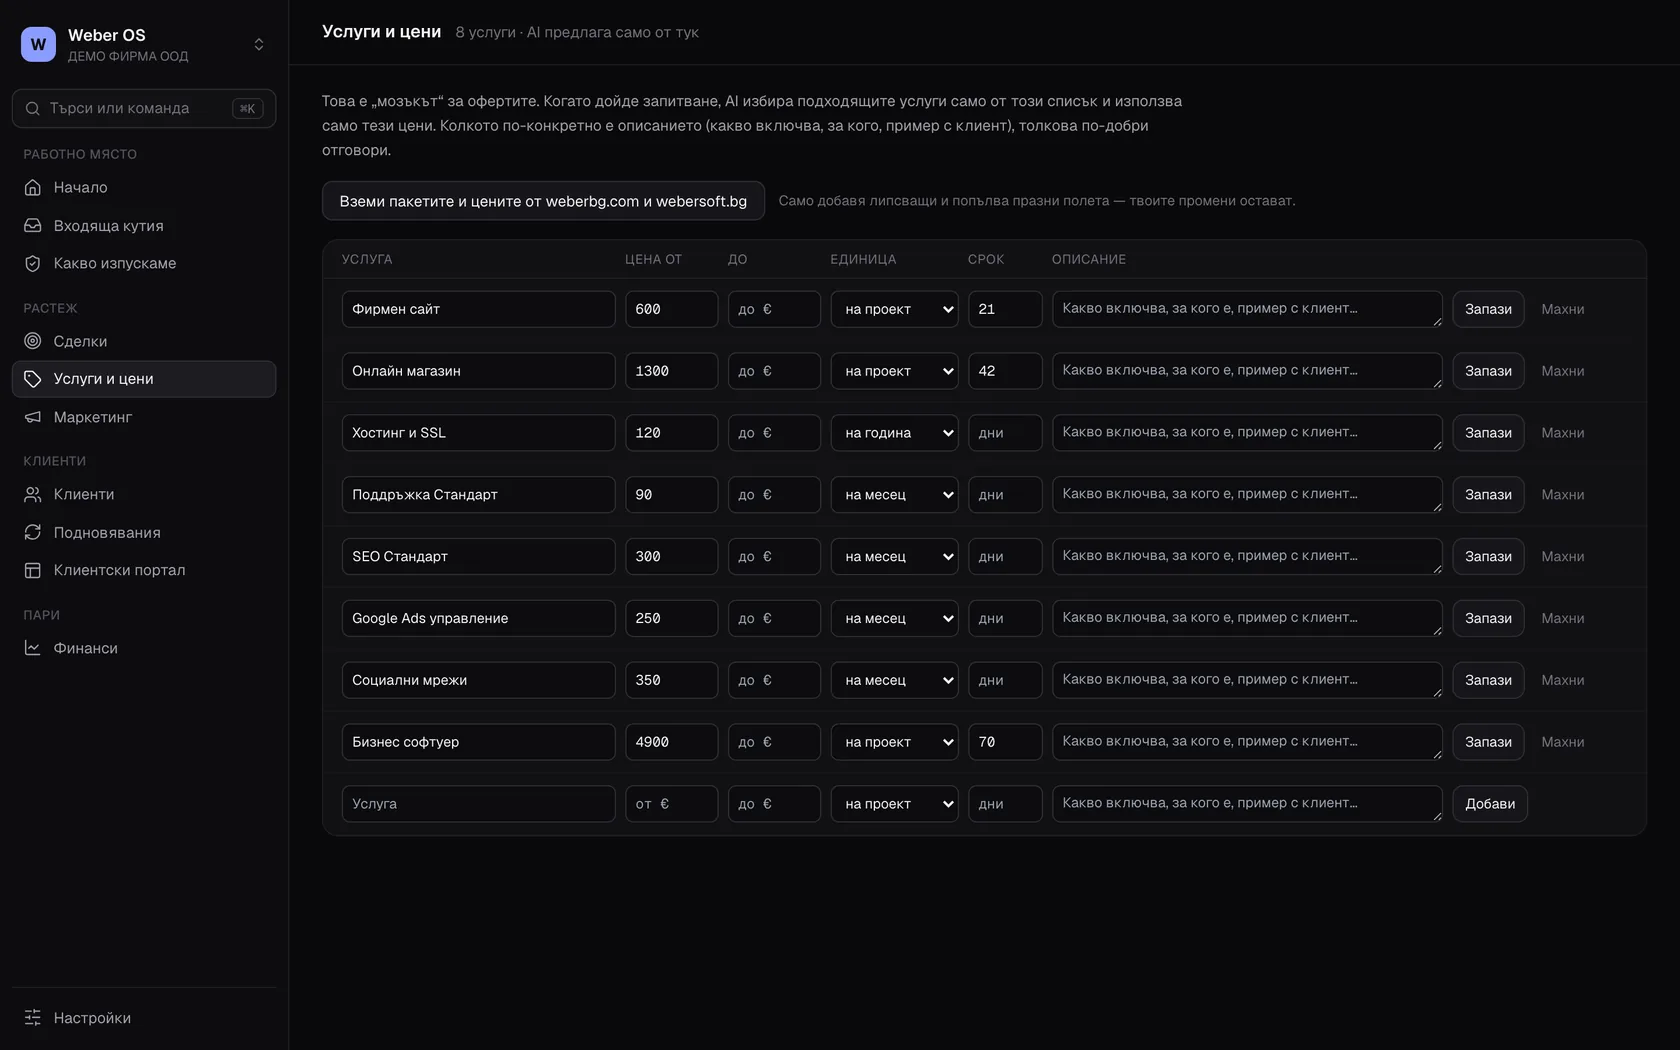The height and width of the screenshot is (1050, 1680).
Task: Click the Сделки target icon
Action: coord(33,341)
